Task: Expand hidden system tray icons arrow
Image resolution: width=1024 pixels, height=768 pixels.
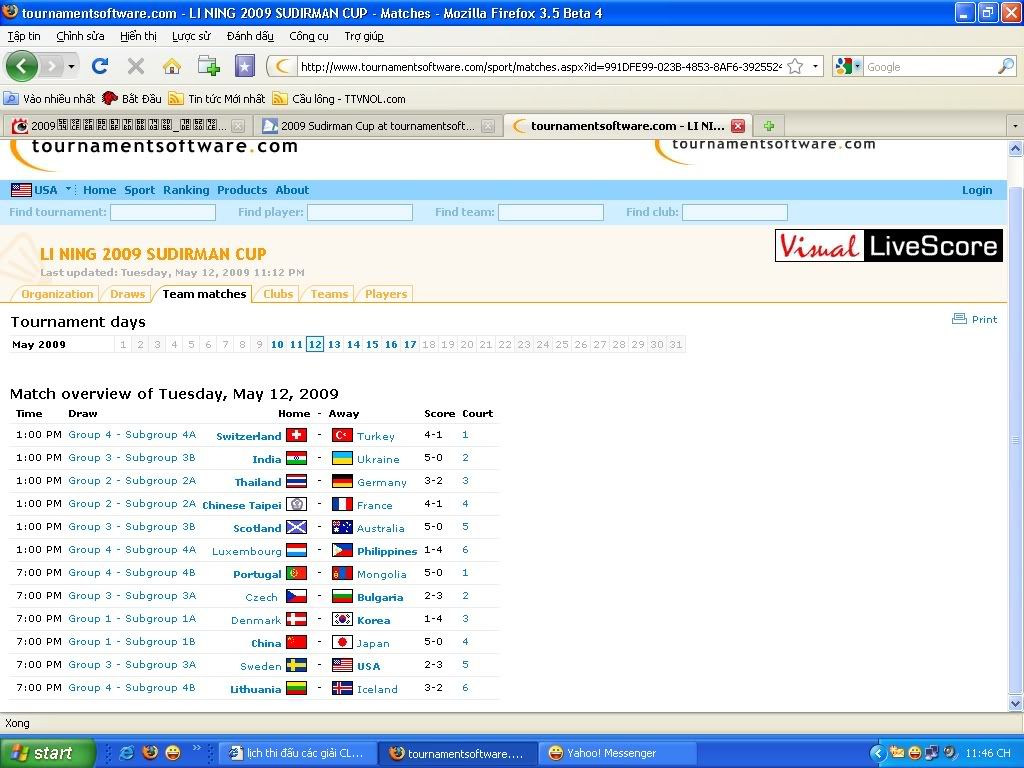Action: click(878, 753)
